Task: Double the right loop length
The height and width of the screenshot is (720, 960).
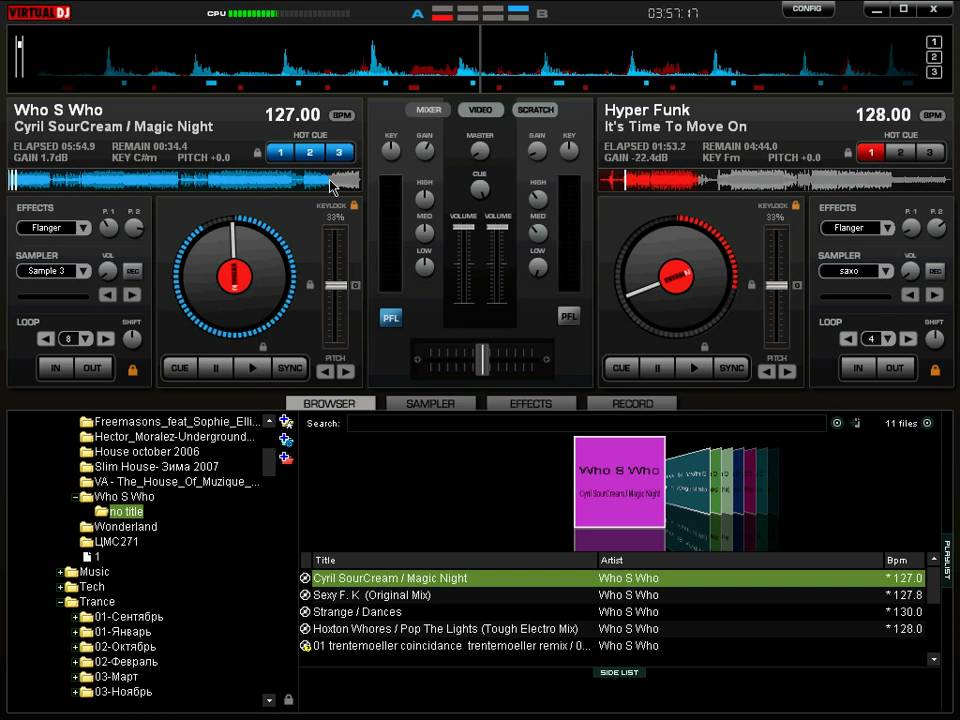Action: click(908, 339)
